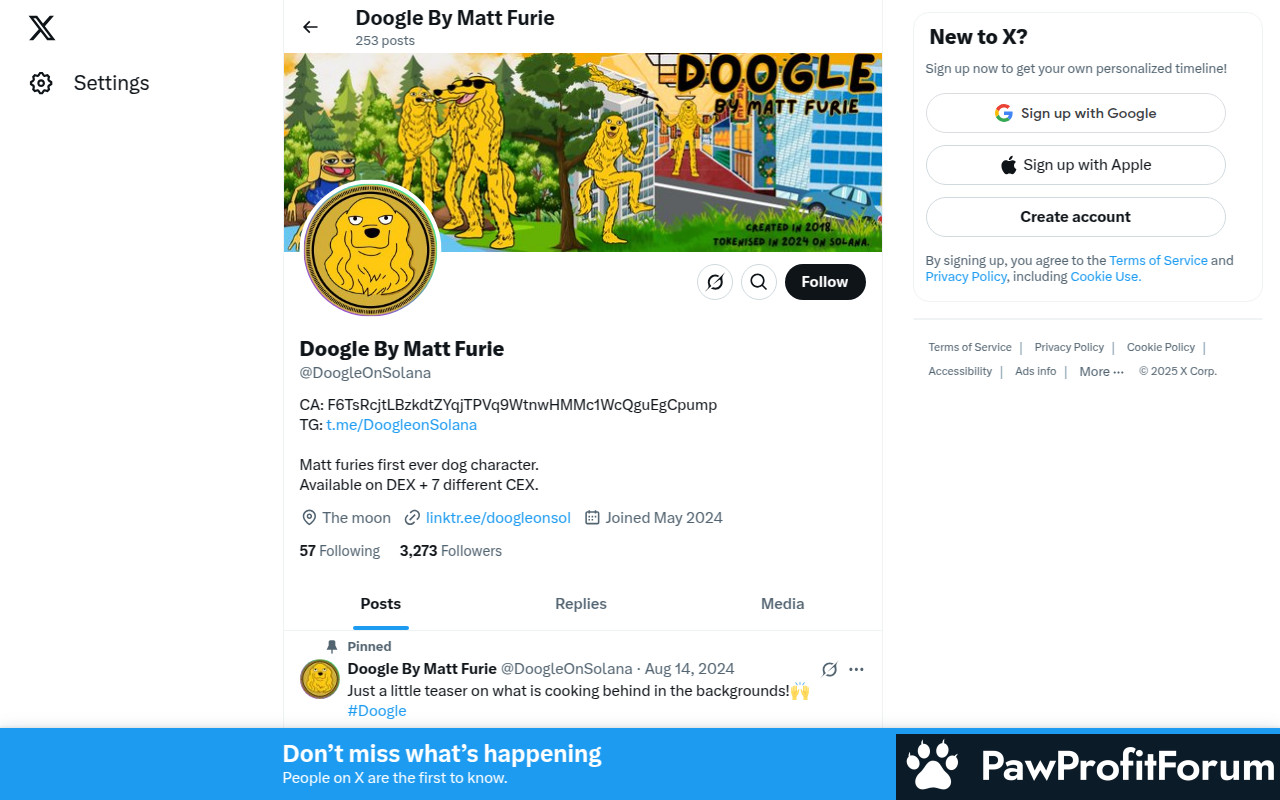Open three-dot menu on pinned post
1280x800 pixels.
(856, 669)
